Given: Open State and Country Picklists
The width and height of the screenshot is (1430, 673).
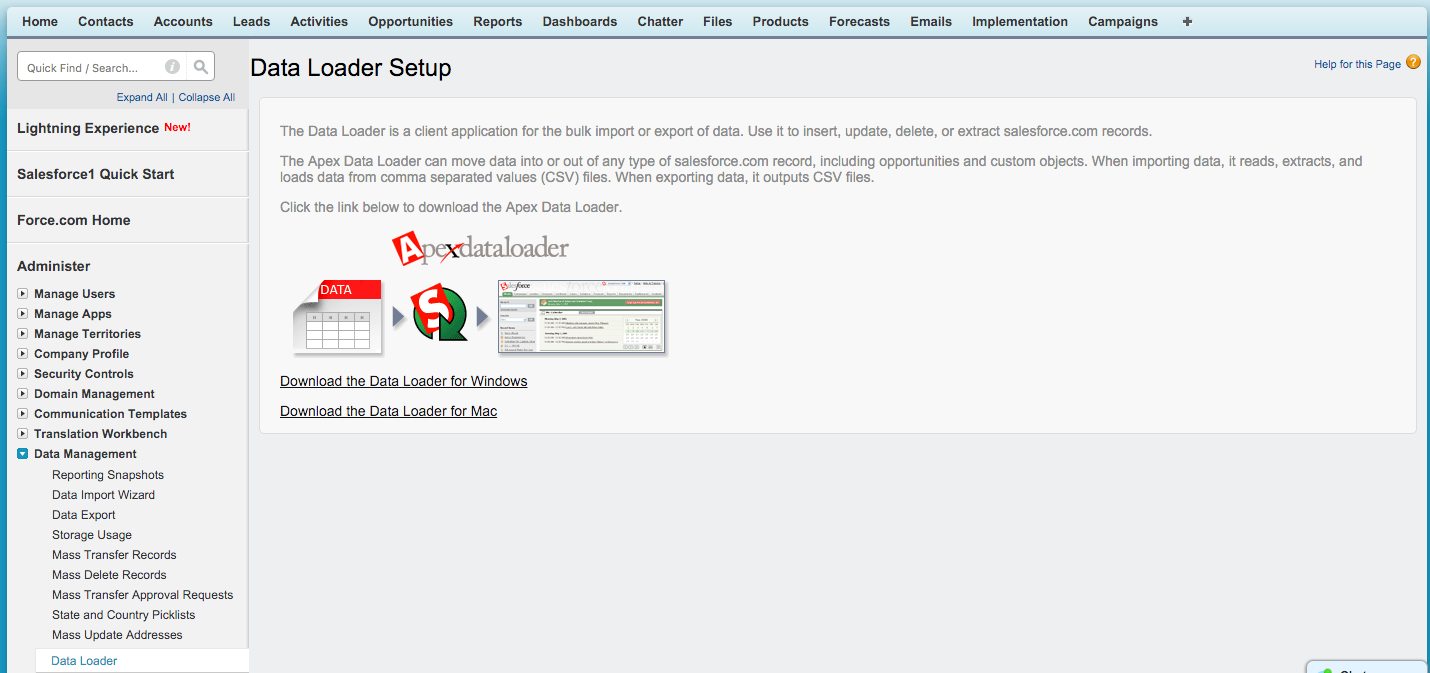Looking at the screenshot, I should pos(124,615).
